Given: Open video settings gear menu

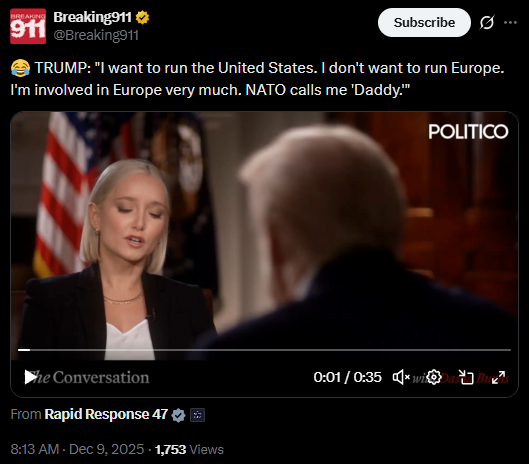Looking at the screenshot, I should click(434, 377).
